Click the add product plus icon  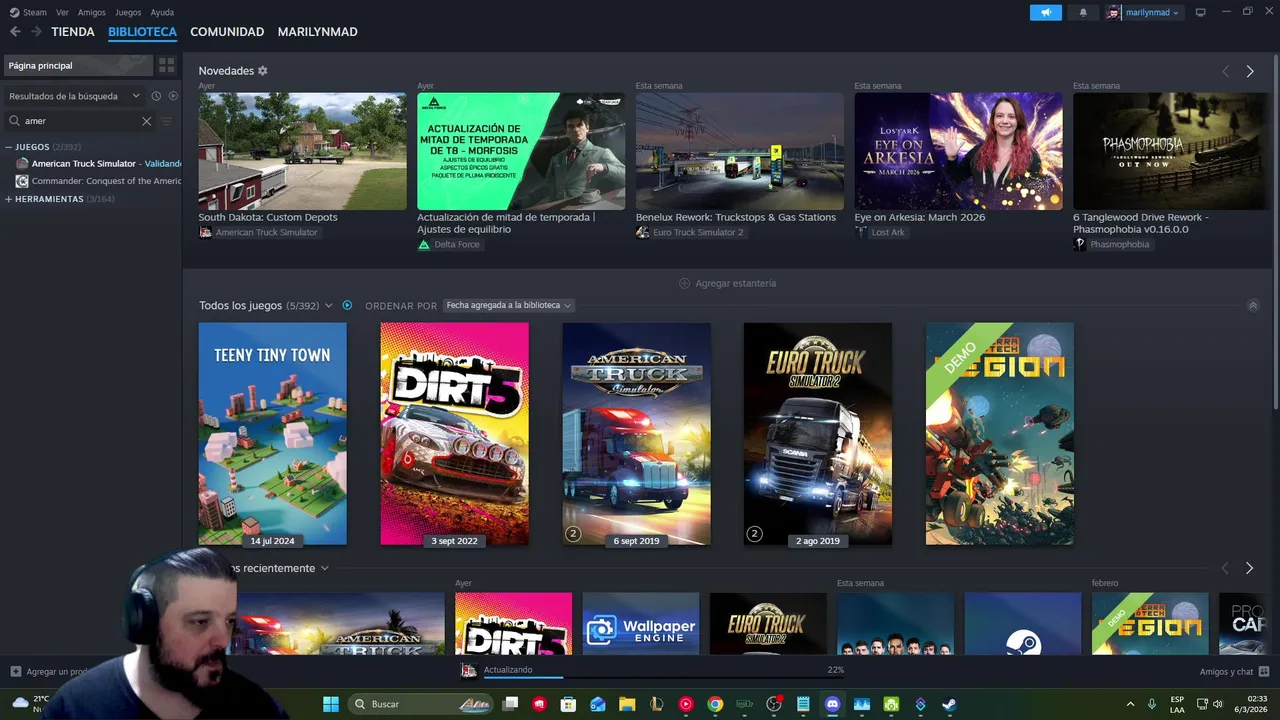point(16,672)
